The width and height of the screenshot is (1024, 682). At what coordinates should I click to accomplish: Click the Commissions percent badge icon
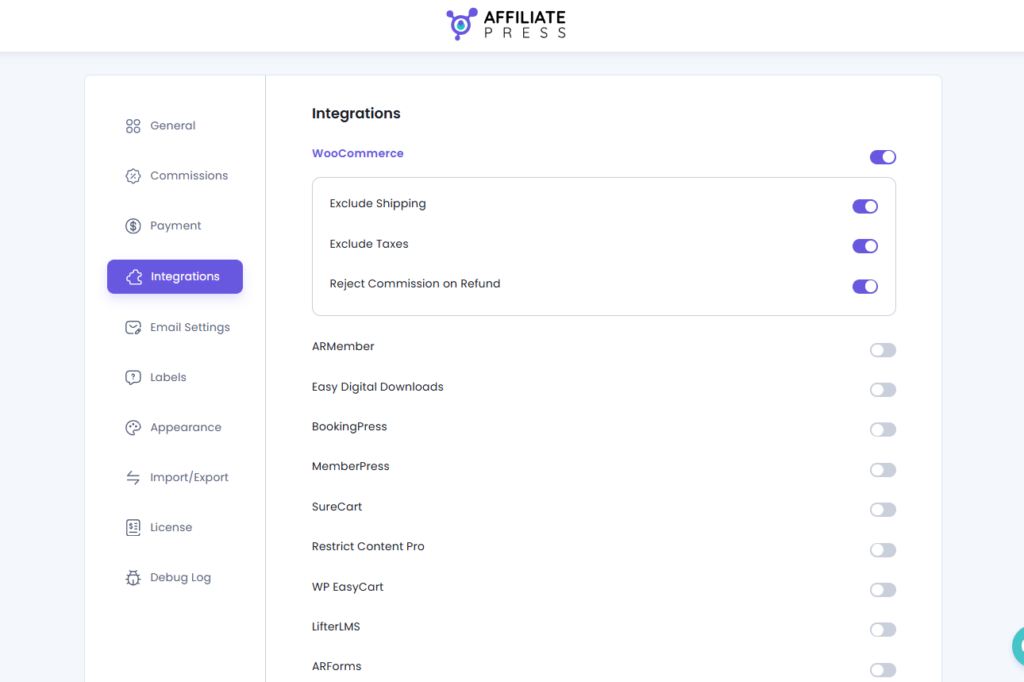pos(133,176)
